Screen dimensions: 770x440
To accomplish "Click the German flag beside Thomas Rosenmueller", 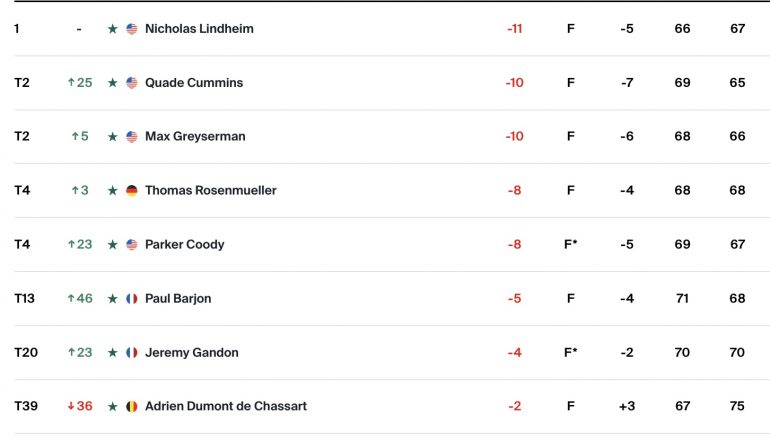I will (132, 191).
